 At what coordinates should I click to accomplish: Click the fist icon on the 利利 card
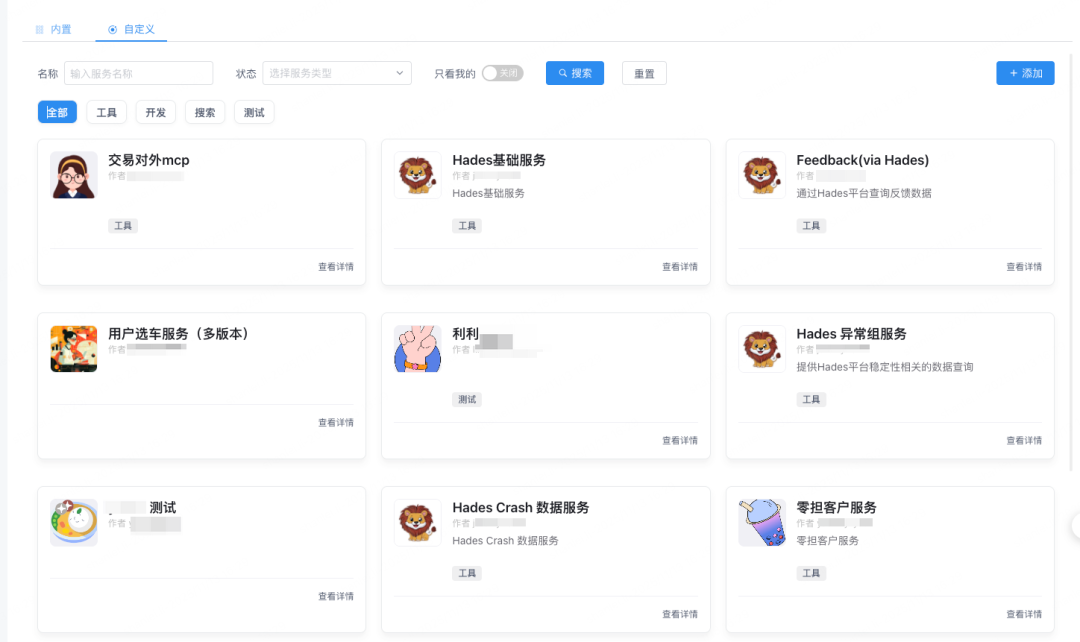coord(417,348)
